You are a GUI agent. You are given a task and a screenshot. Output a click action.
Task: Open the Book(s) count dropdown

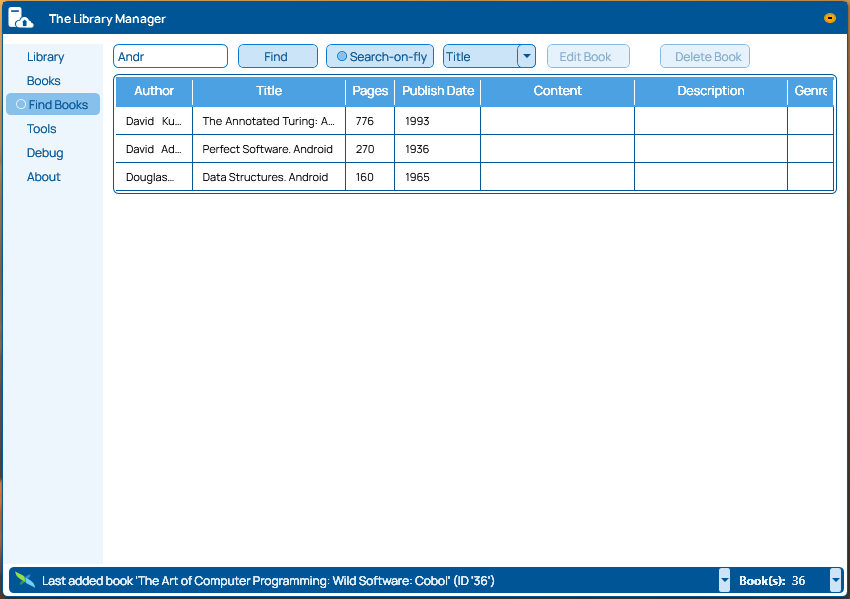(x=835, y=580)
